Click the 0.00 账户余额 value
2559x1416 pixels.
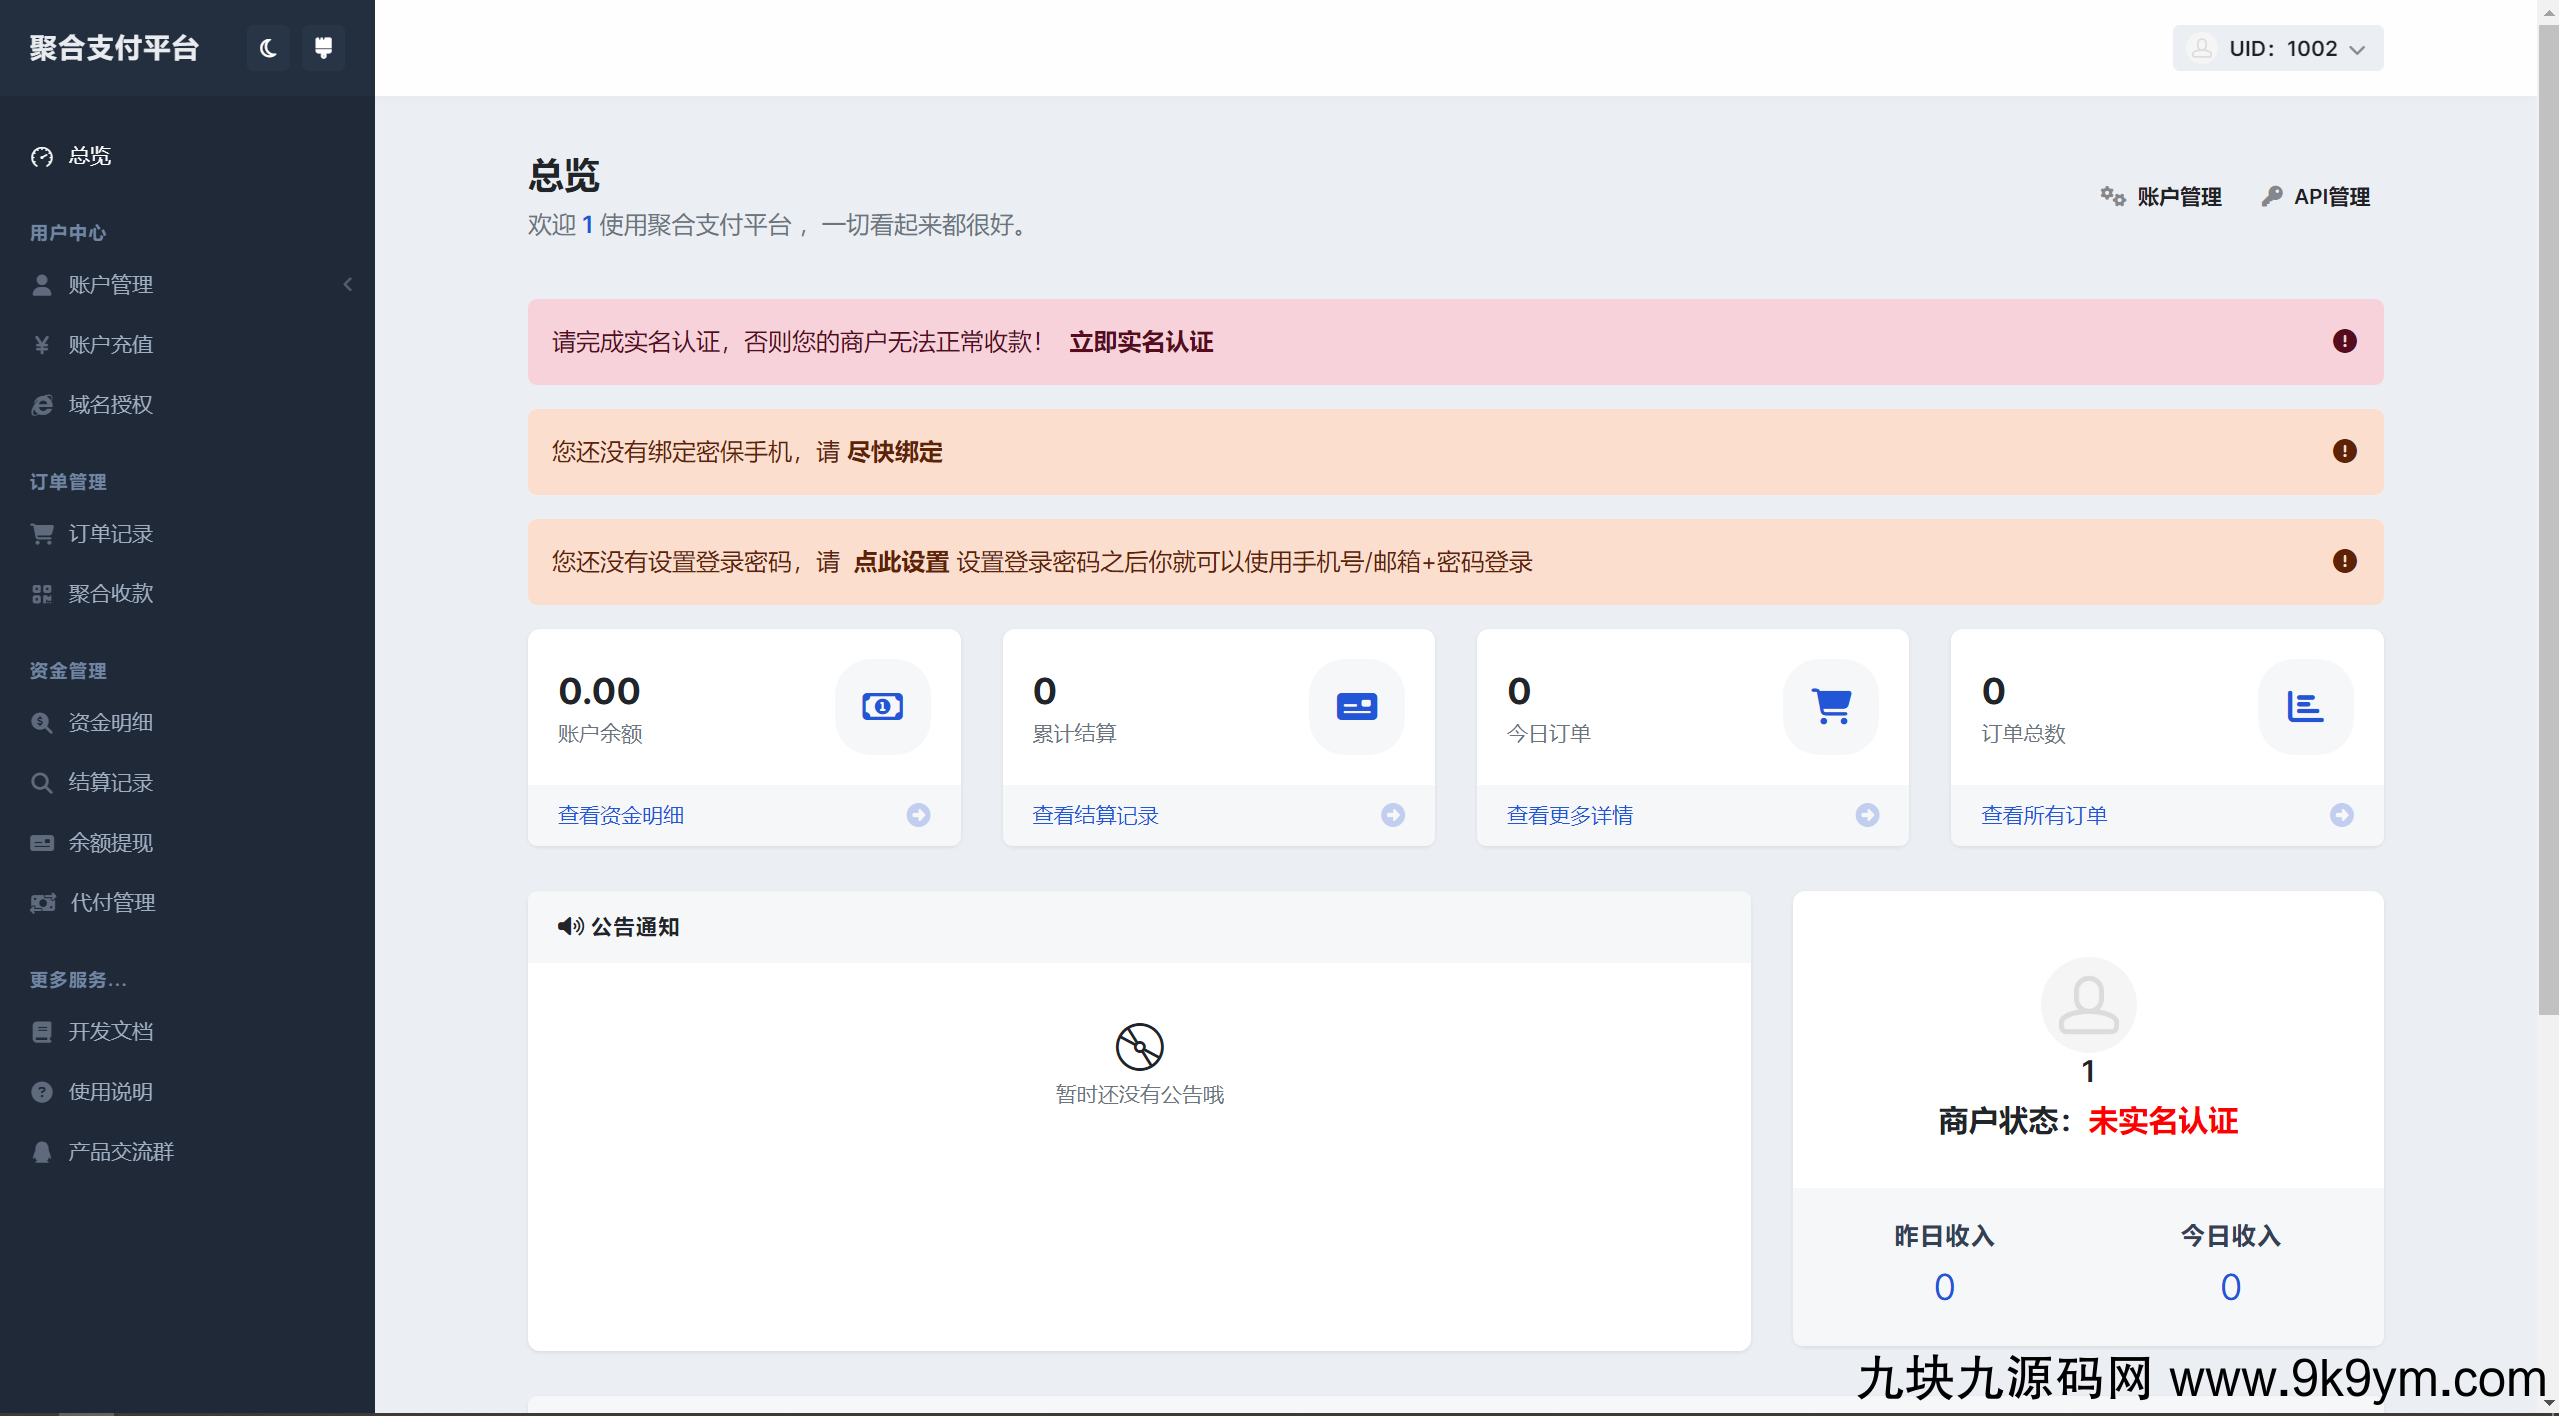click(x=599, y=691)
